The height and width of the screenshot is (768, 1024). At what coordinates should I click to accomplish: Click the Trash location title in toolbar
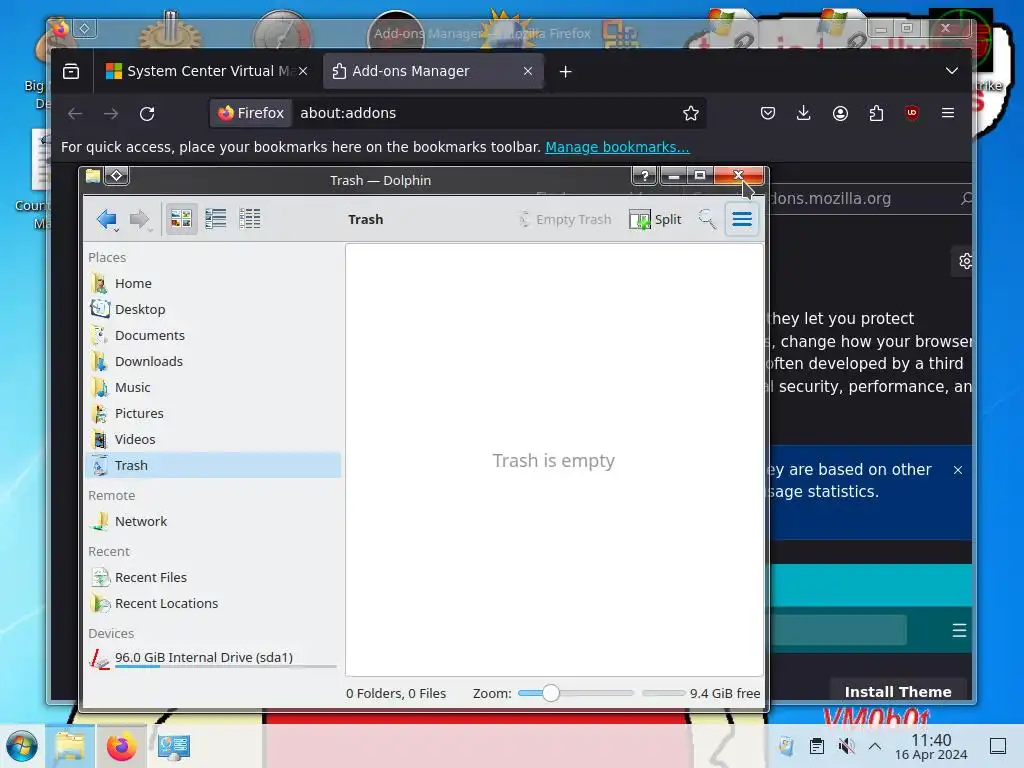click(x=366, y=219)
